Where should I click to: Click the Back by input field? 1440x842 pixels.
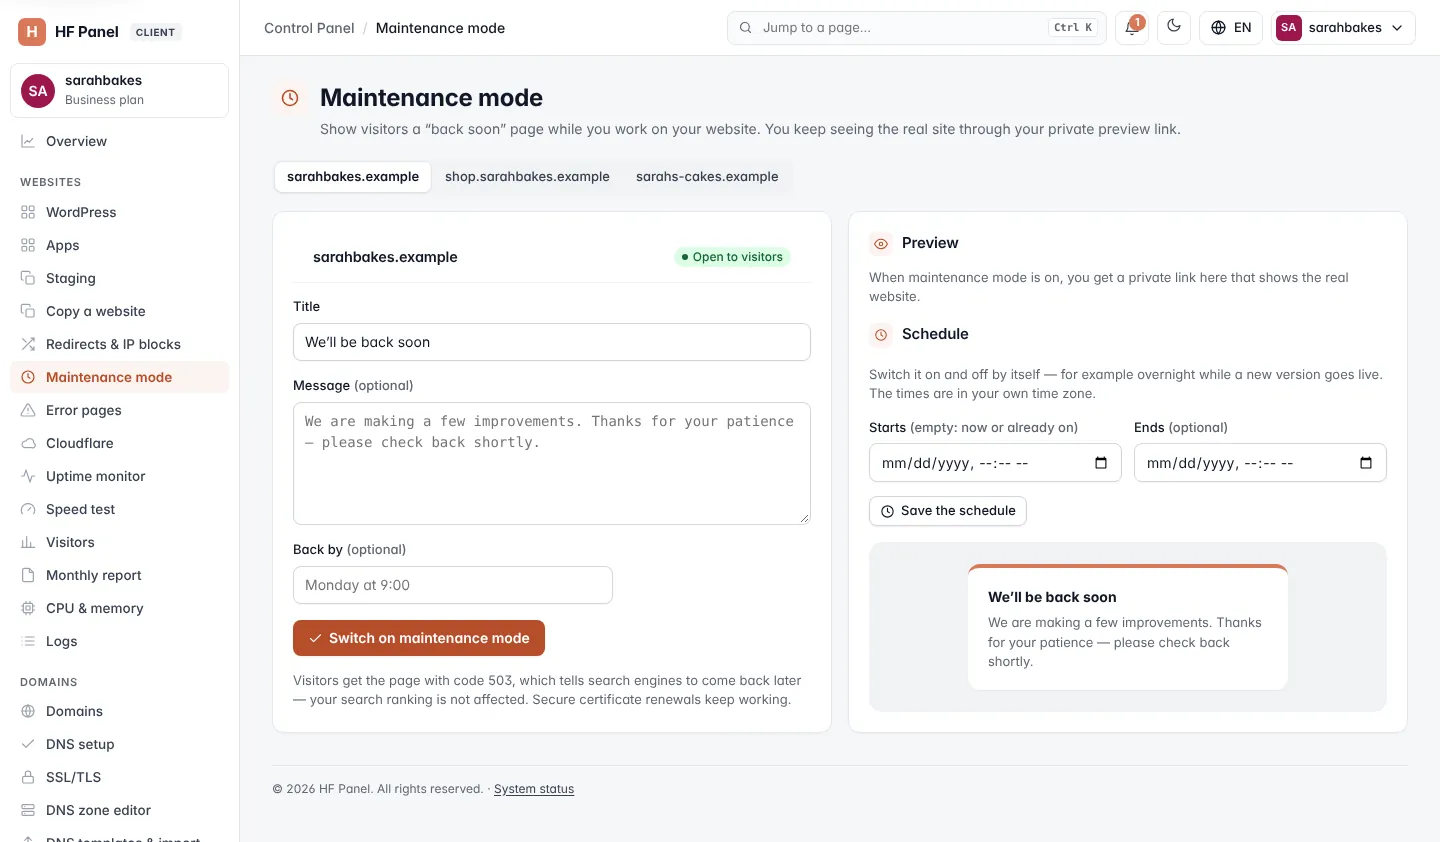[453, 585]
